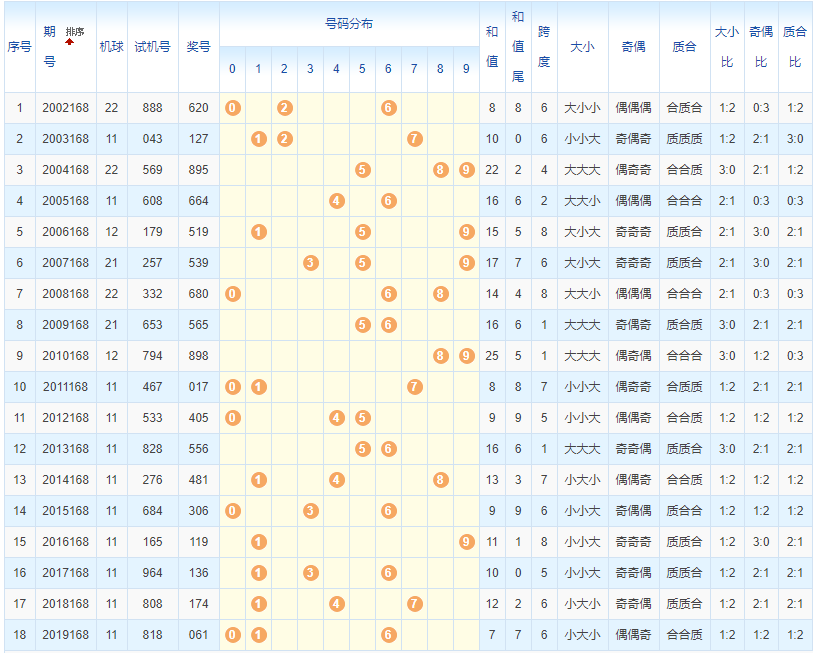This screenshot has height=653, width=813.
Task: Click the 质合比 column header
Action: coord(795,47)
